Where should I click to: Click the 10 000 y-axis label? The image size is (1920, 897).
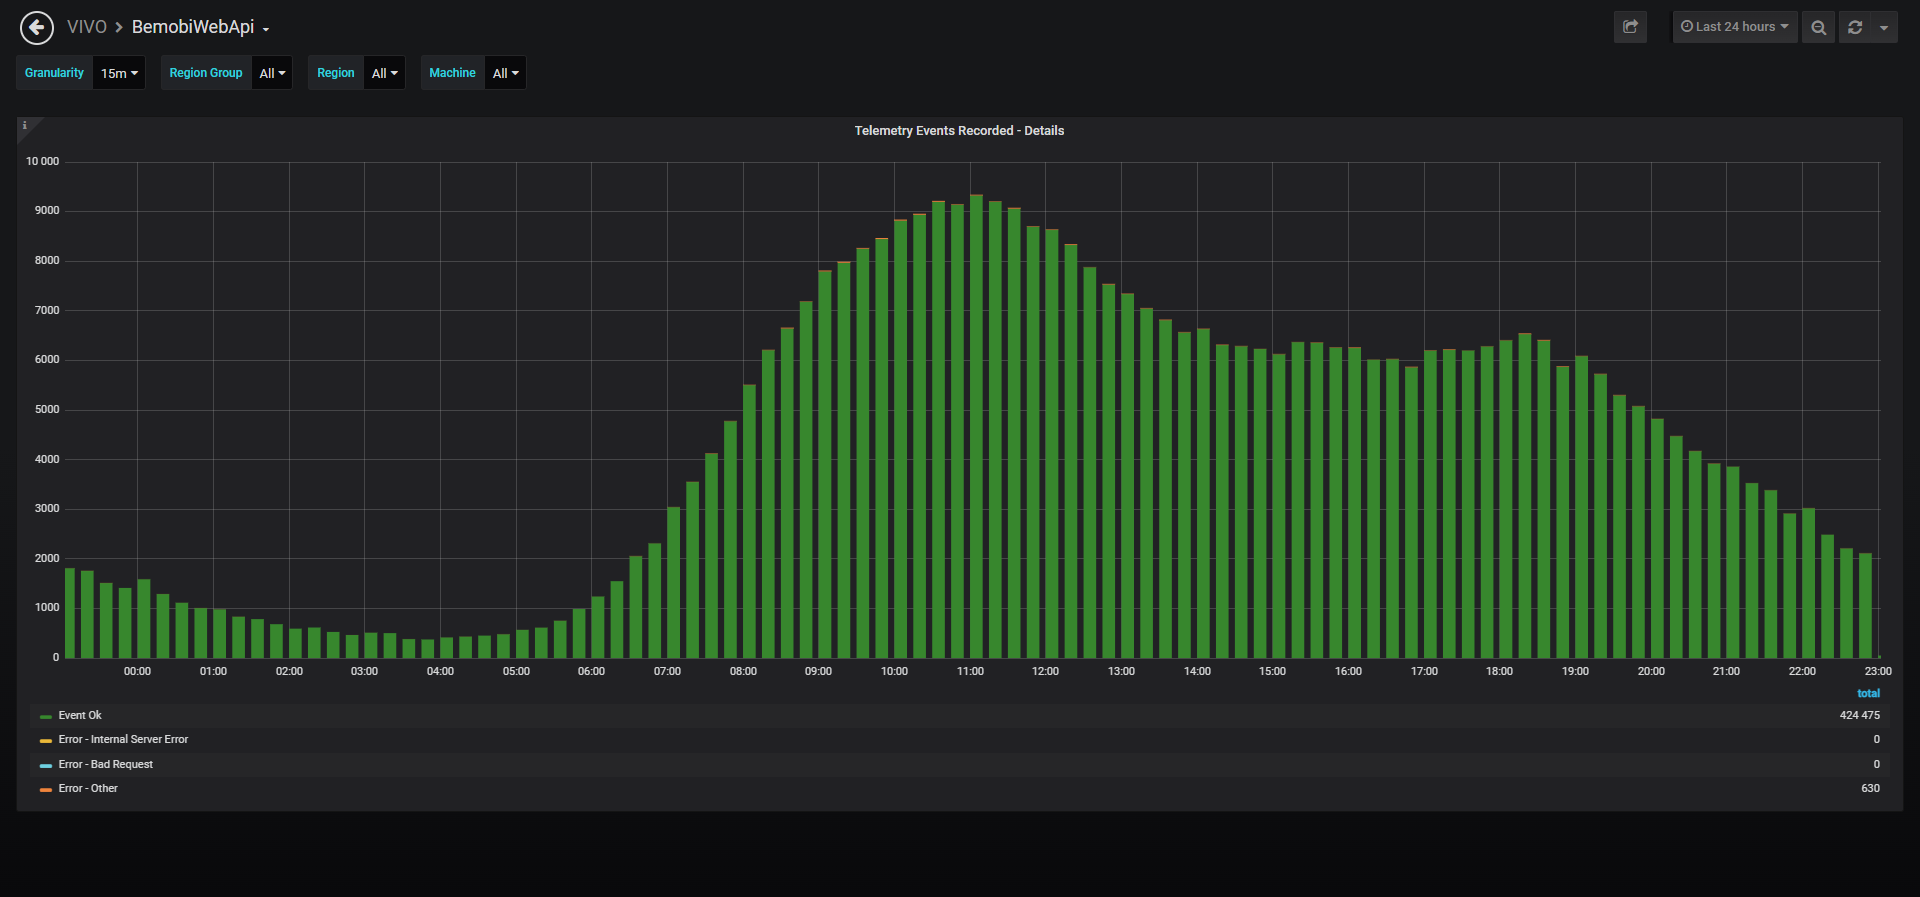(x=42, y=162)
